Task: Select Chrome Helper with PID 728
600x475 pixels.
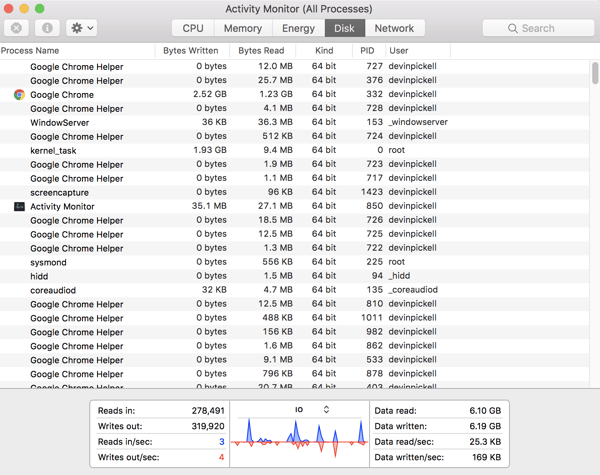Action: (294, 108)
